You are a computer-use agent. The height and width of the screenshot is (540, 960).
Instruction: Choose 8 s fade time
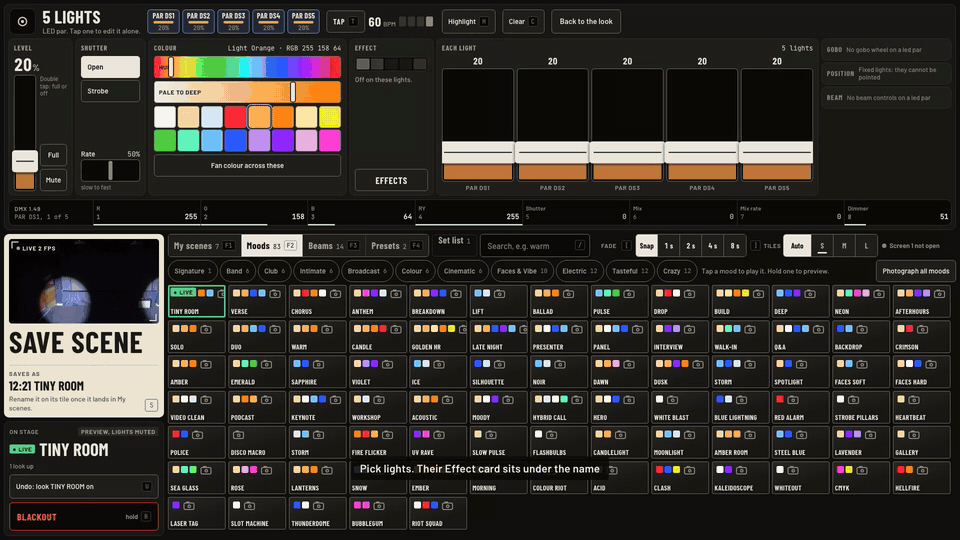(735, 246)
